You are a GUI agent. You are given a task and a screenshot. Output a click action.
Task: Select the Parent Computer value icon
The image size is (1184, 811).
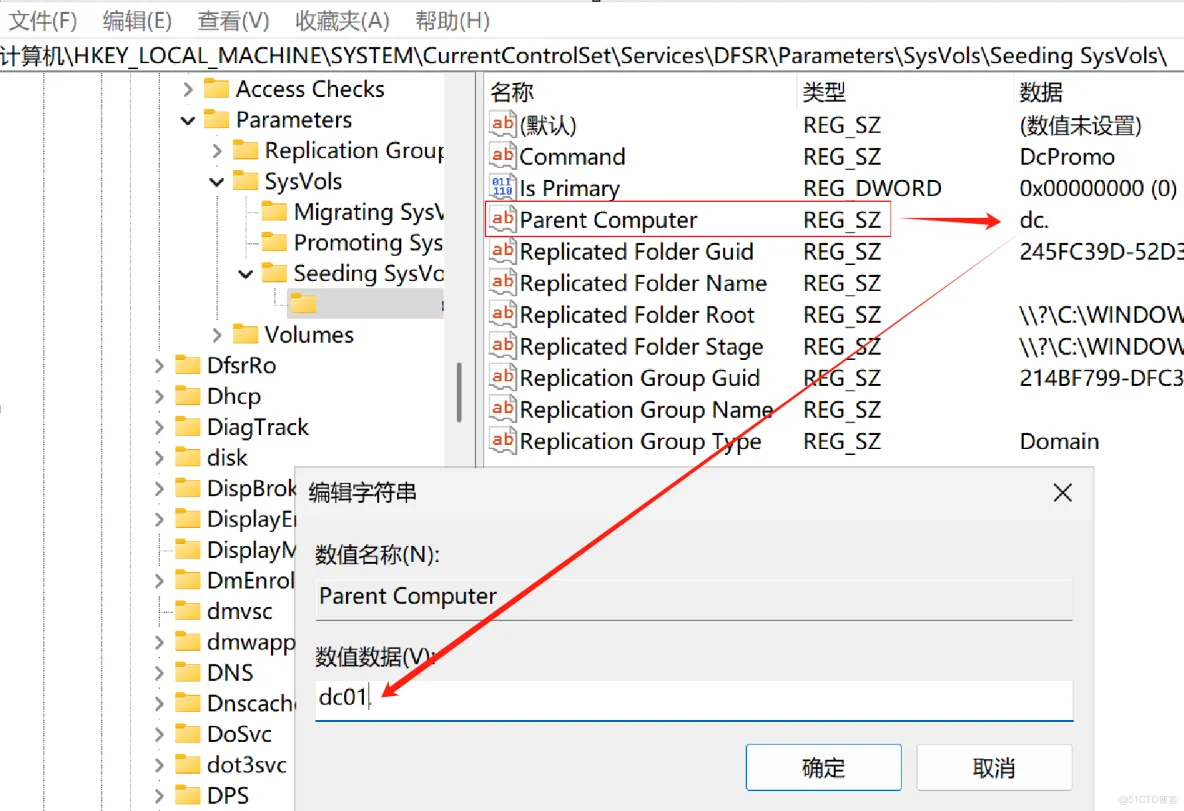point(502,220)
